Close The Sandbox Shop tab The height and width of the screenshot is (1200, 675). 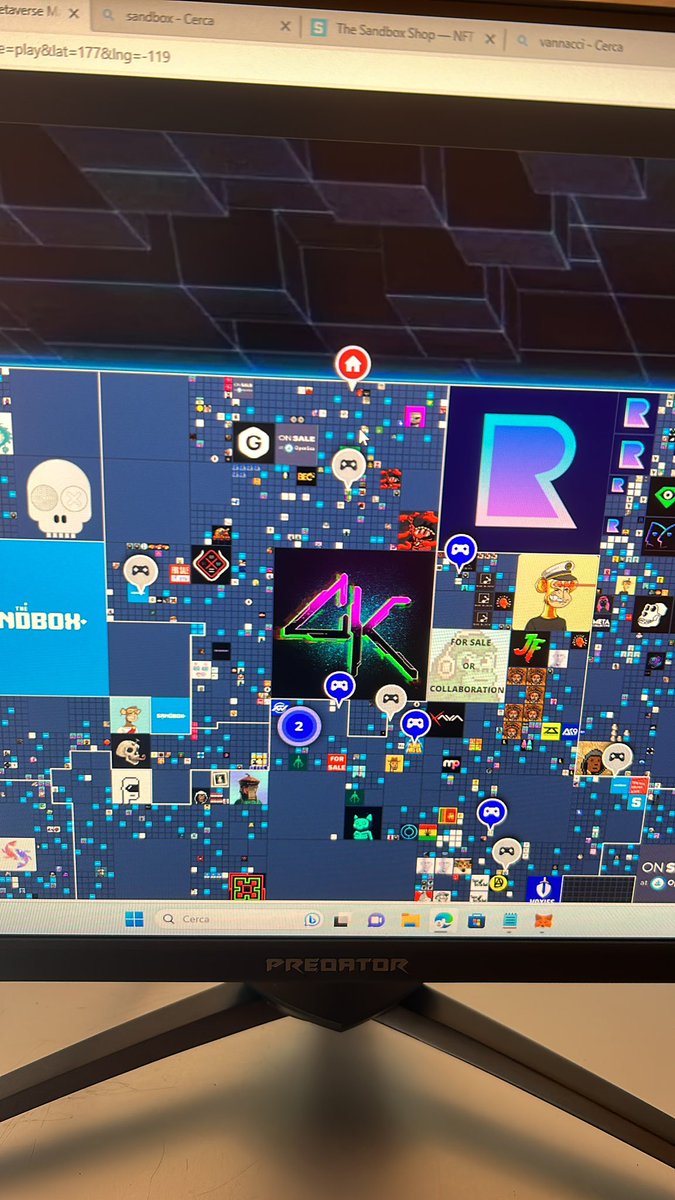click(492, 39)
